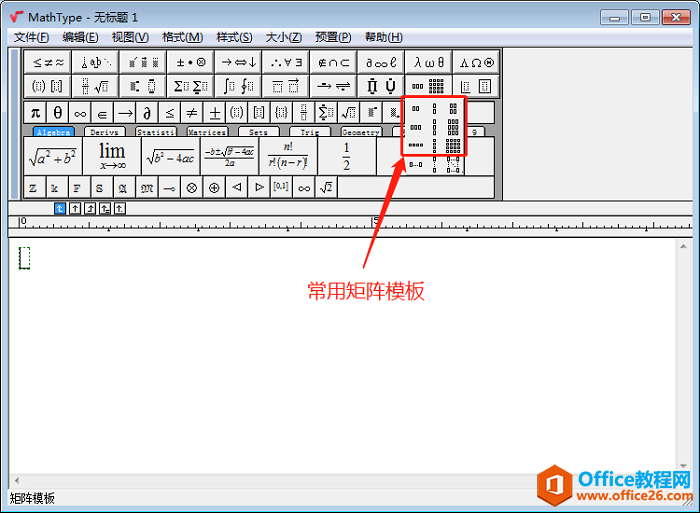
Task: Open the lowercase Greek palette (λωθ)
Action: point(429,63)
